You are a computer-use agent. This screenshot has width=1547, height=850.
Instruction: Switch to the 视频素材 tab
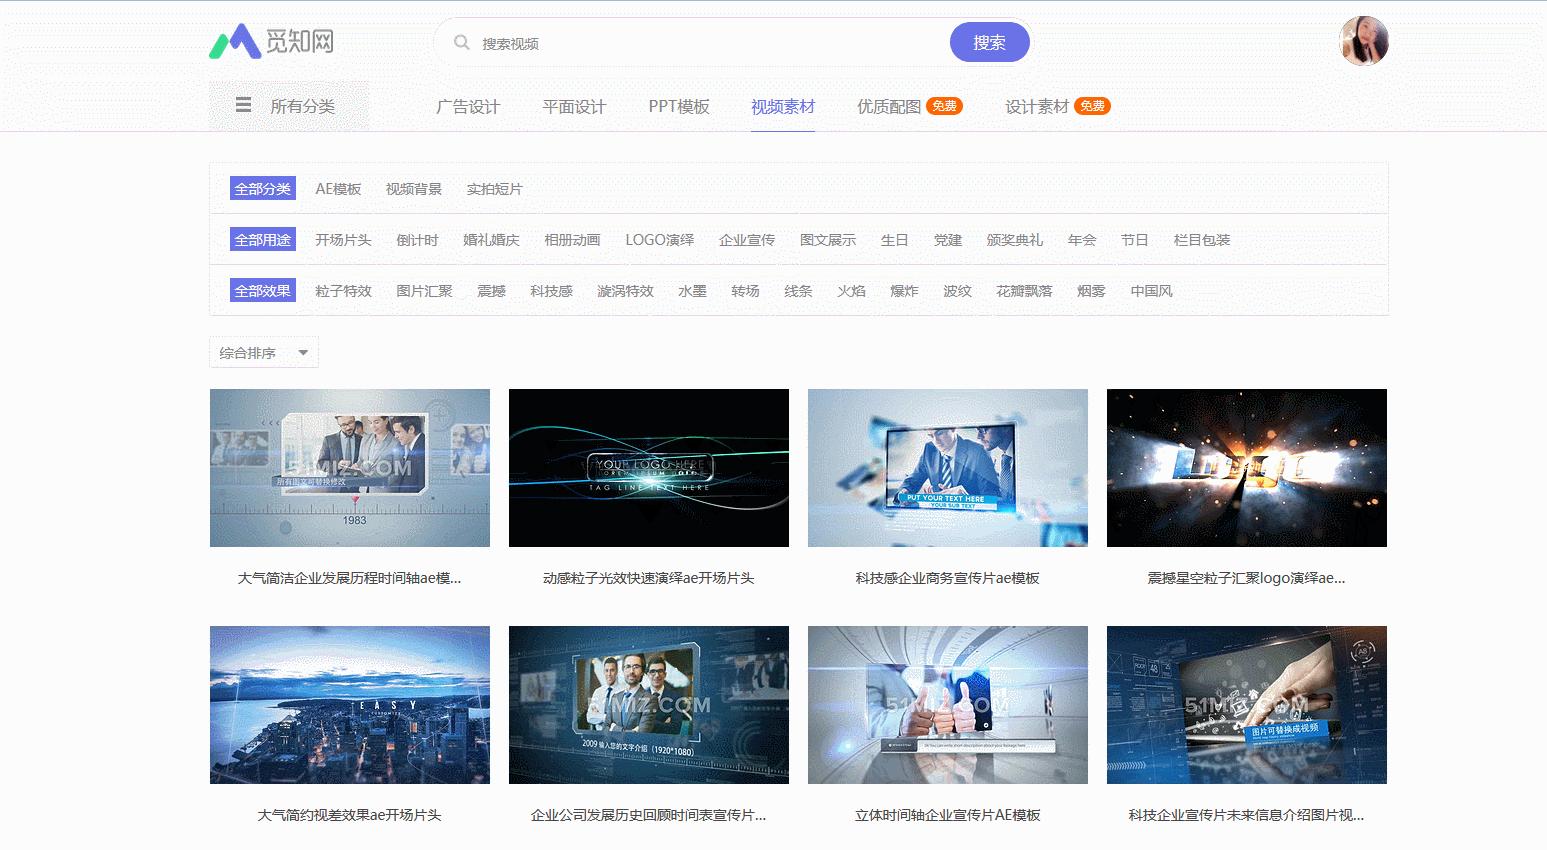(783, 107)
